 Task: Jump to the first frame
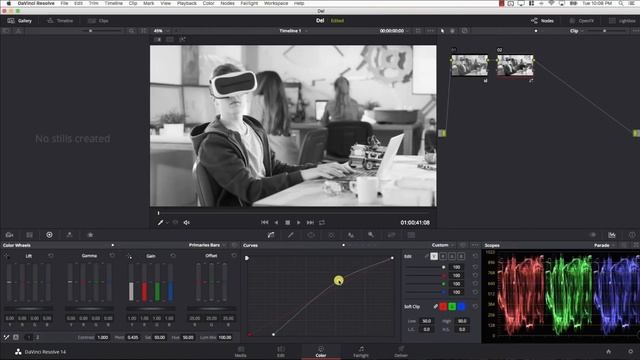click(x=264, y=222)
